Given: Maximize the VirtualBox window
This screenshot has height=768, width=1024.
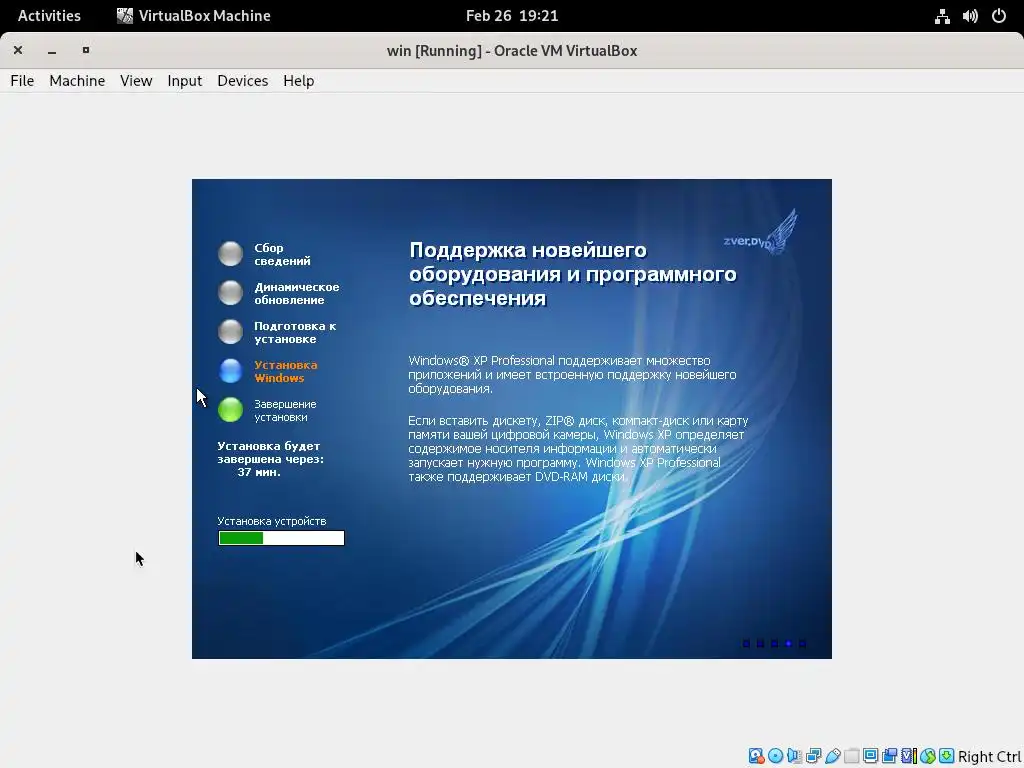Looking at the screenshot, I should pyautogui.click(x=86, y=50).
